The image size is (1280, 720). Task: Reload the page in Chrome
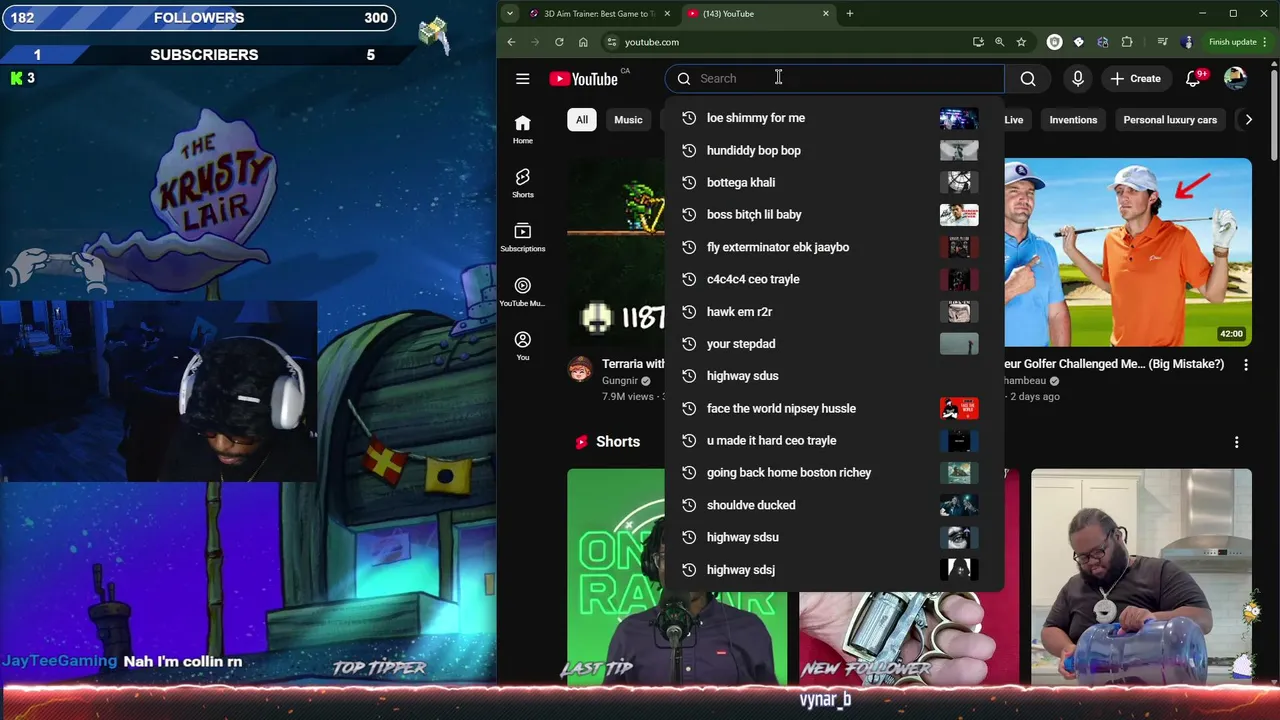click(x=559, y=42)
